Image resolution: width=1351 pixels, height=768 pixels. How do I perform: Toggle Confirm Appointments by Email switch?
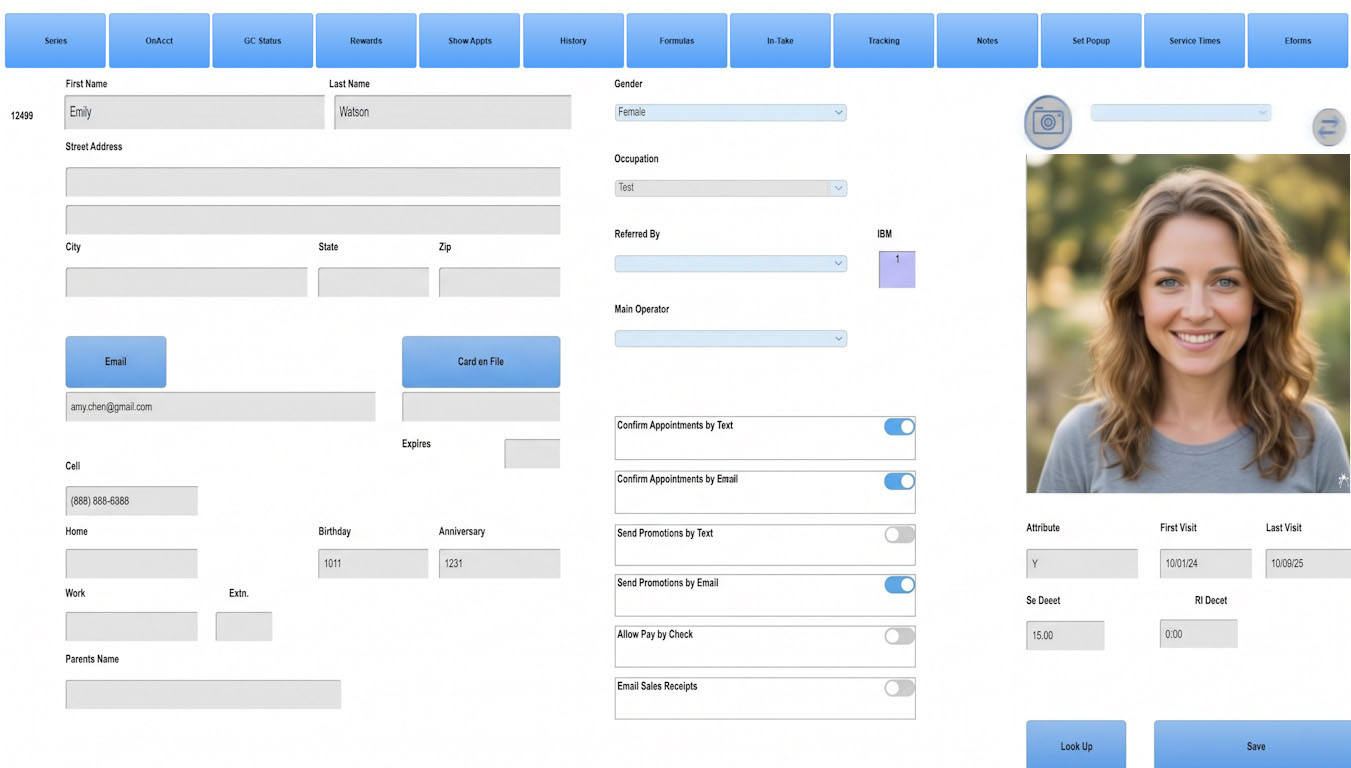899,481
